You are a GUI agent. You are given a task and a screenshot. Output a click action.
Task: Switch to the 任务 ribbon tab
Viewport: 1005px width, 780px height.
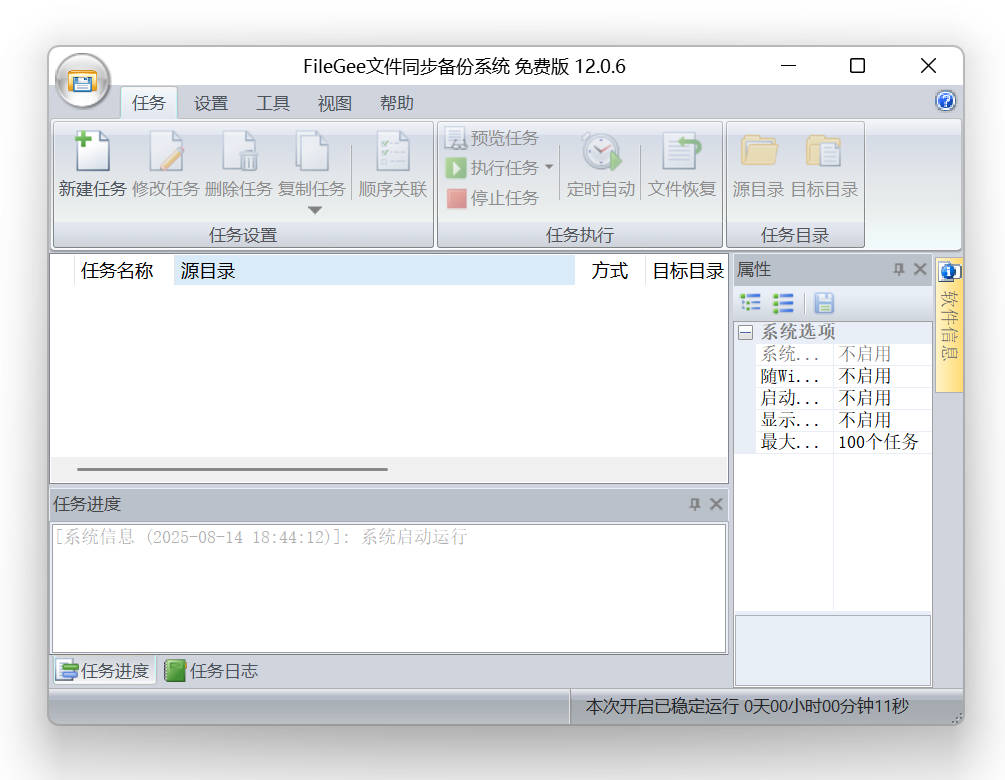(149, 103)
